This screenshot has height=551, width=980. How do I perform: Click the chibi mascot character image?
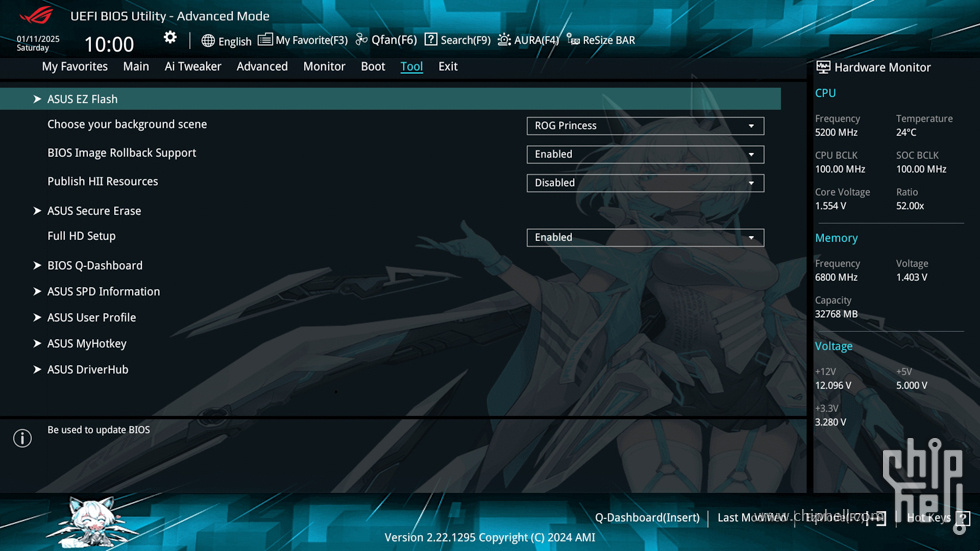tap(92, 522)
